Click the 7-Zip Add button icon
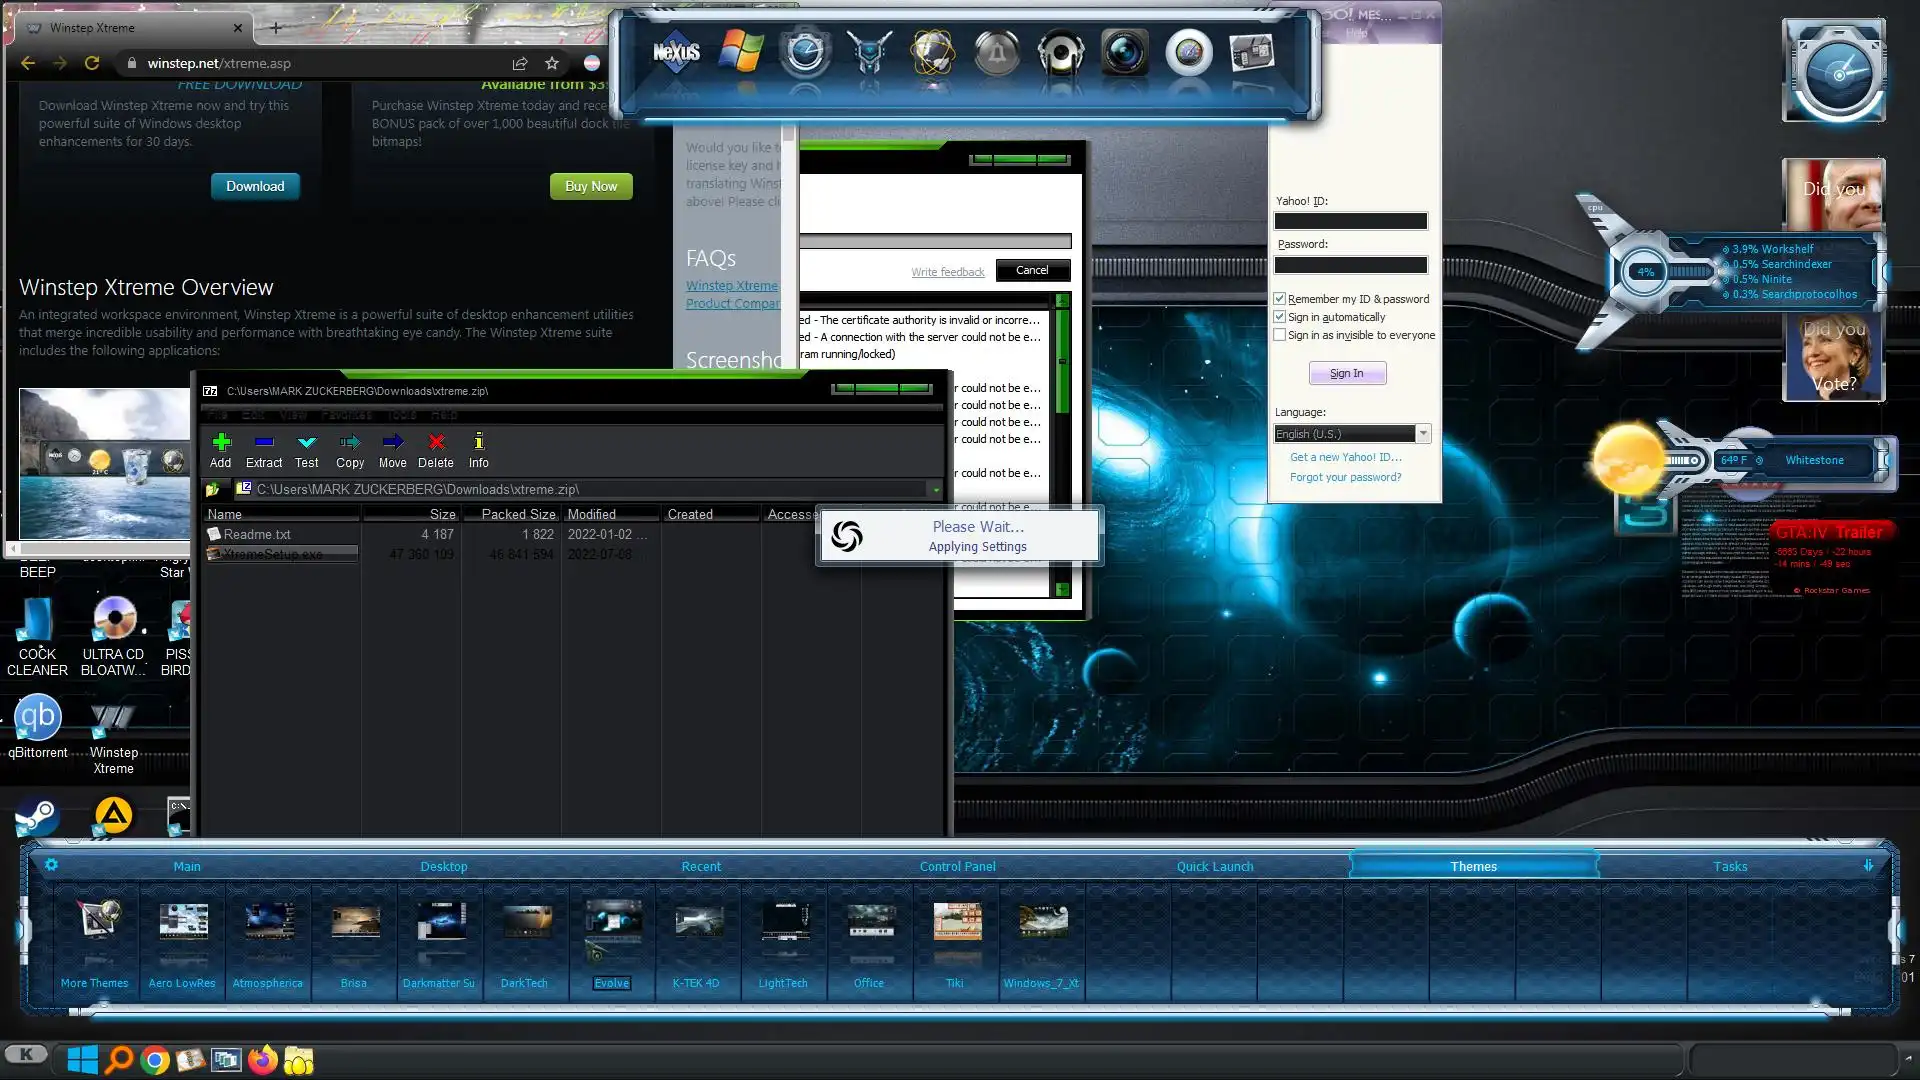The image size is (1920, 1080). (x=221, y=442)
